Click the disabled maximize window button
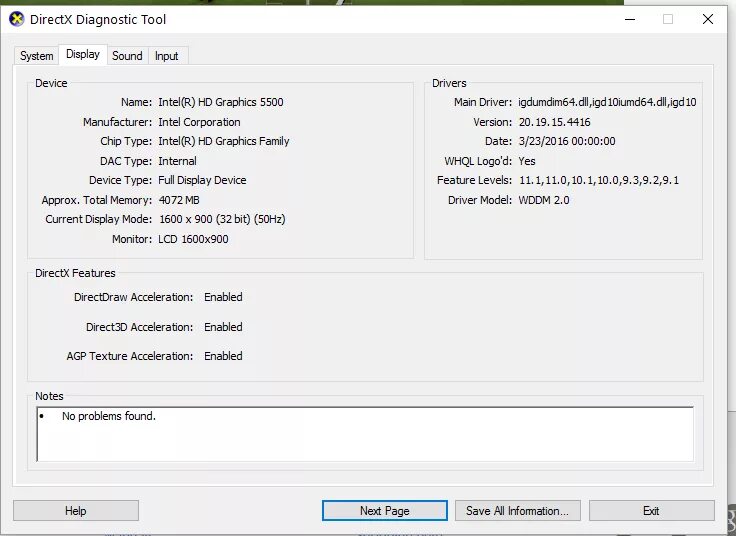The height and width of the screenshot is (536, 736). pos(668,19)
